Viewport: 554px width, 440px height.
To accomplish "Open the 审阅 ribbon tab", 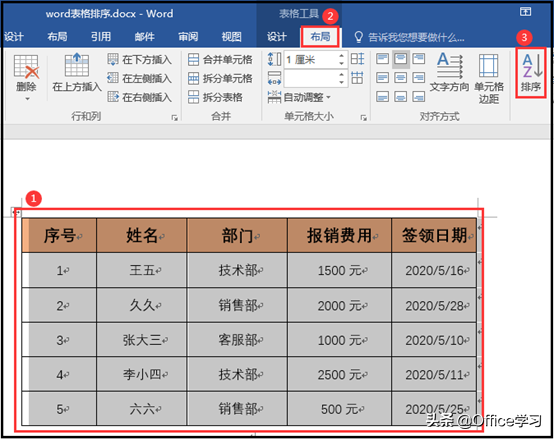I will (x=188, y=36).
